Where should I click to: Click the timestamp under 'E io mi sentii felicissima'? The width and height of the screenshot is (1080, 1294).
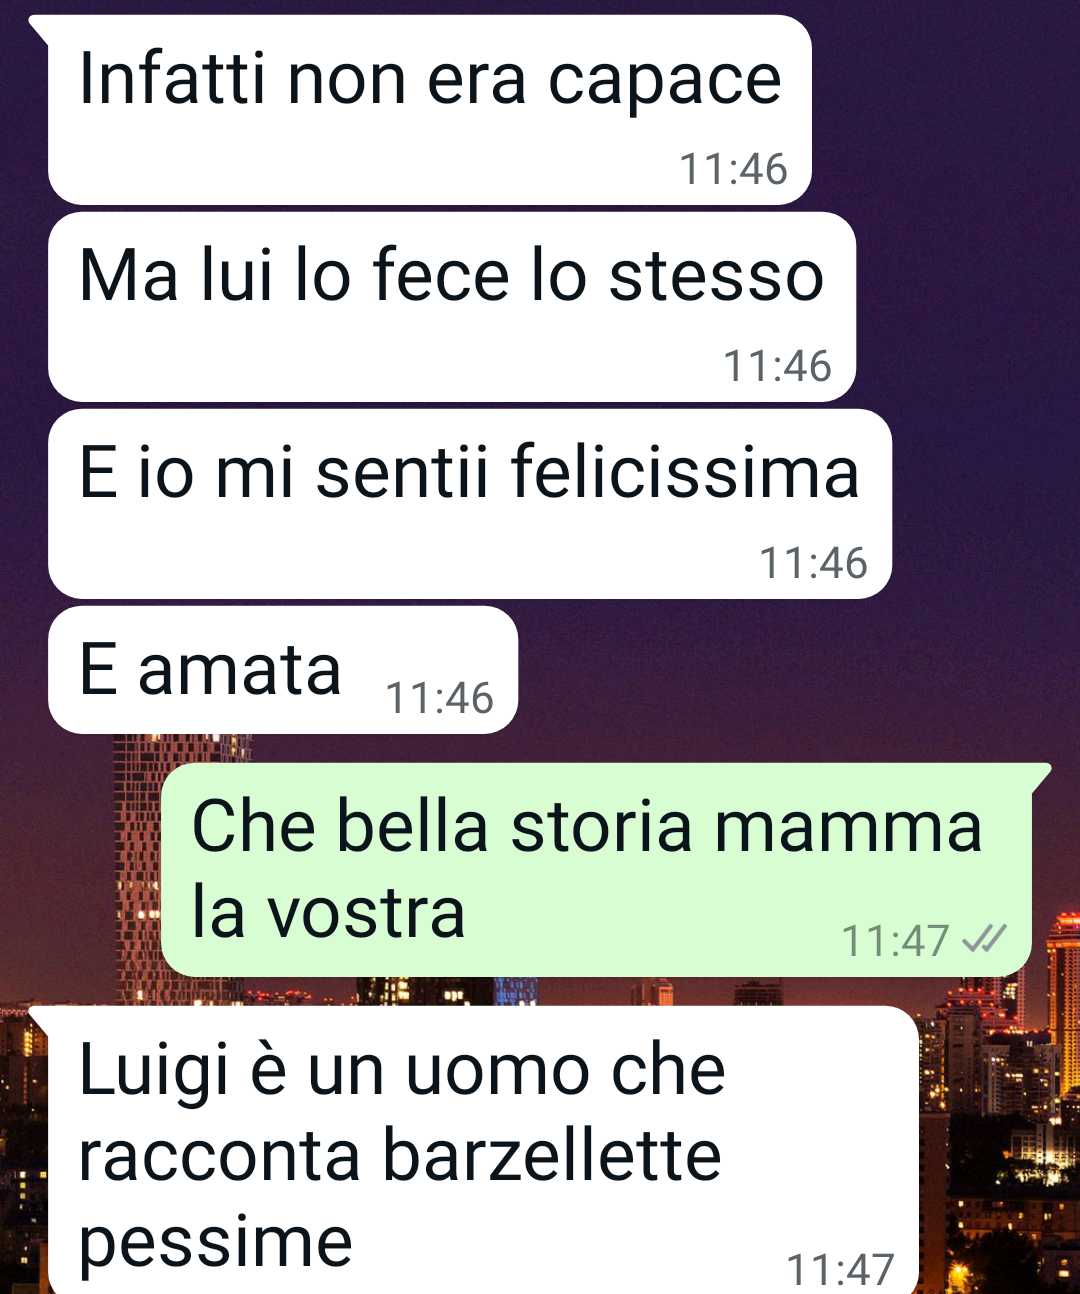point(813,563)
